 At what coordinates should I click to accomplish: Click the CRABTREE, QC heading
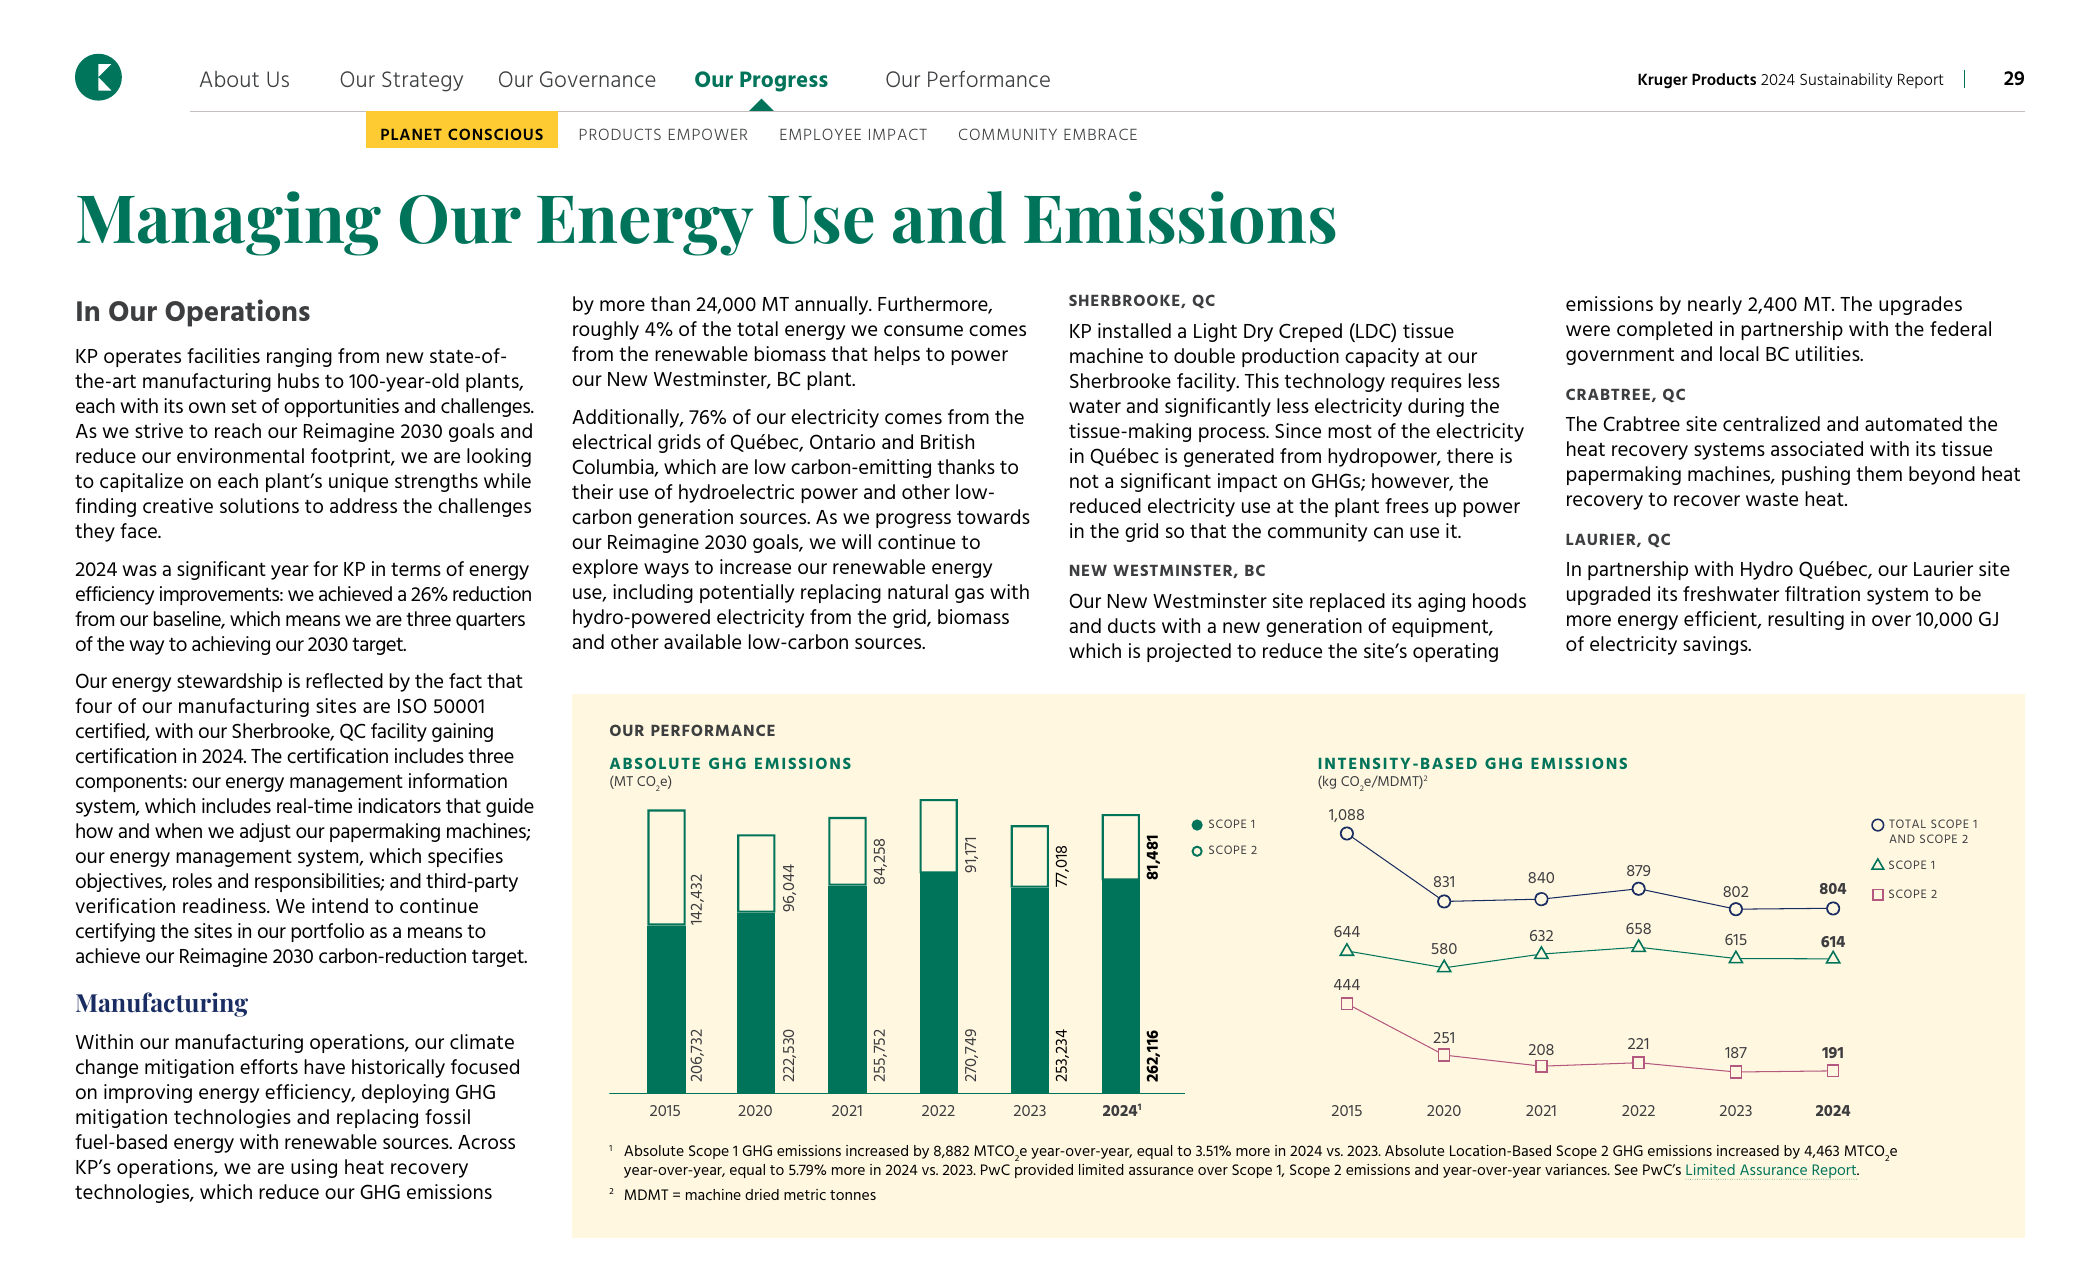1625,395
